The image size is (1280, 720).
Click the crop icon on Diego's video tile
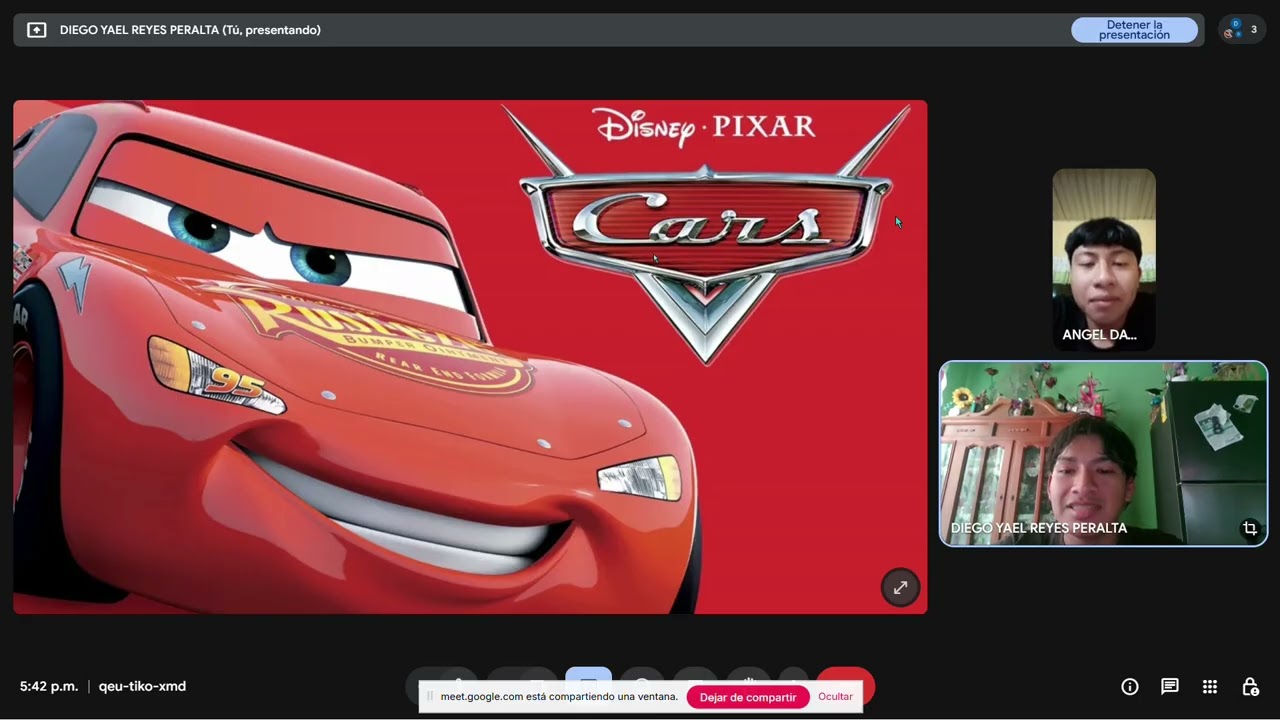pos(1250,529)
